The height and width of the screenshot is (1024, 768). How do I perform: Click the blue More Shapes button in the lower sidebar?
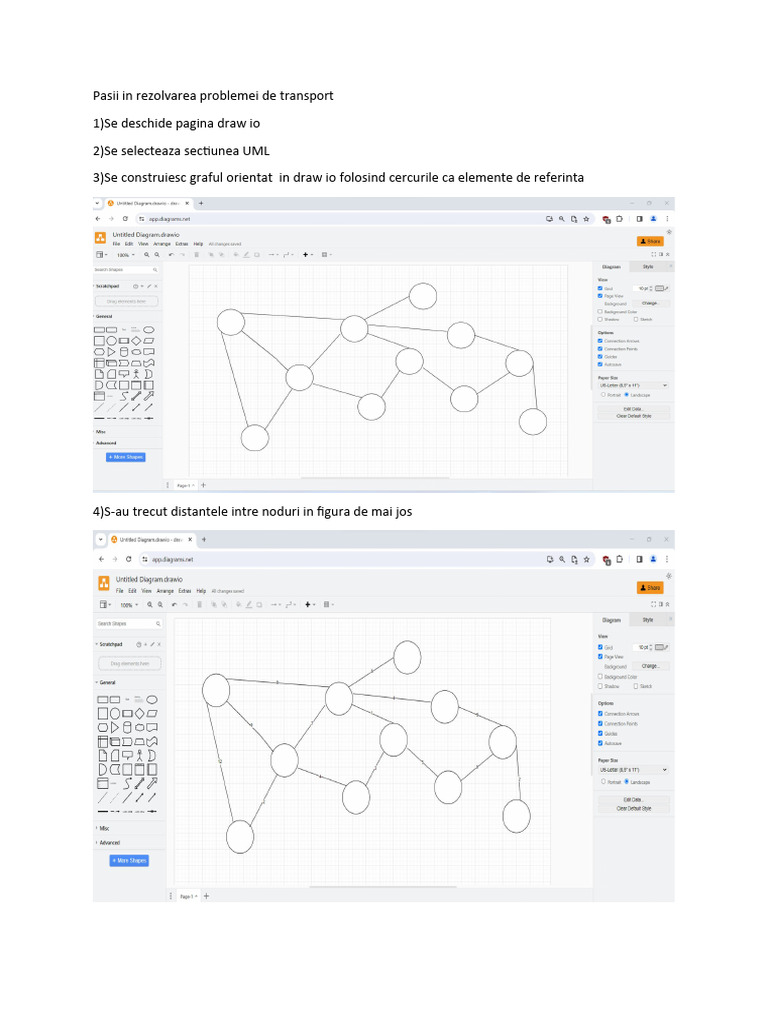point(129,860)
